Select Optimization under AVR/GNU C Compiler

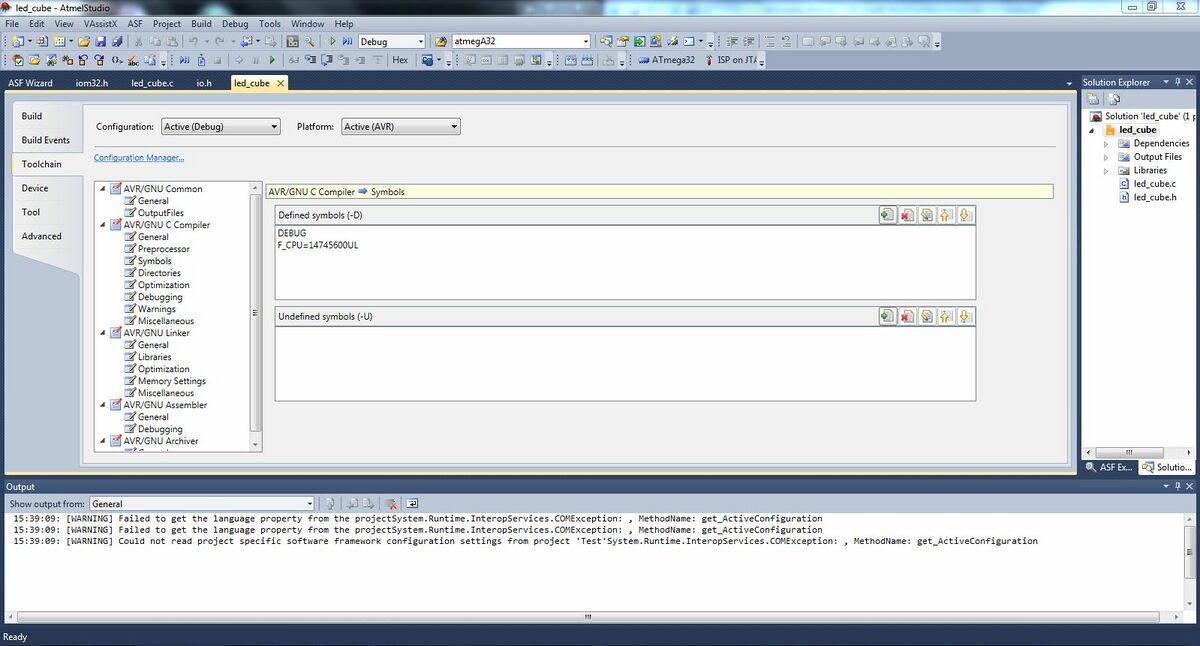[x=163, y=285]
